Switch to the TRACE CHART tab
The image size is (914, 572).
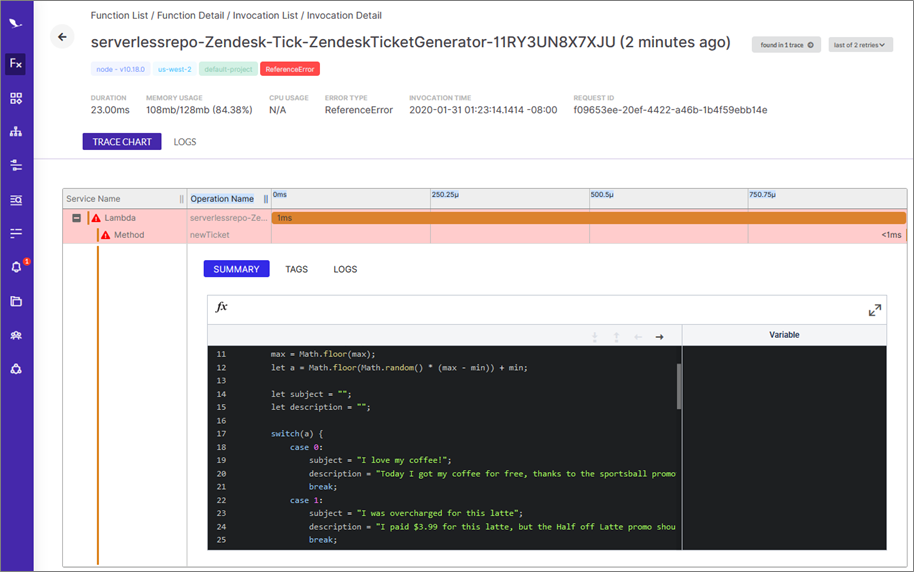pos(122,142)
